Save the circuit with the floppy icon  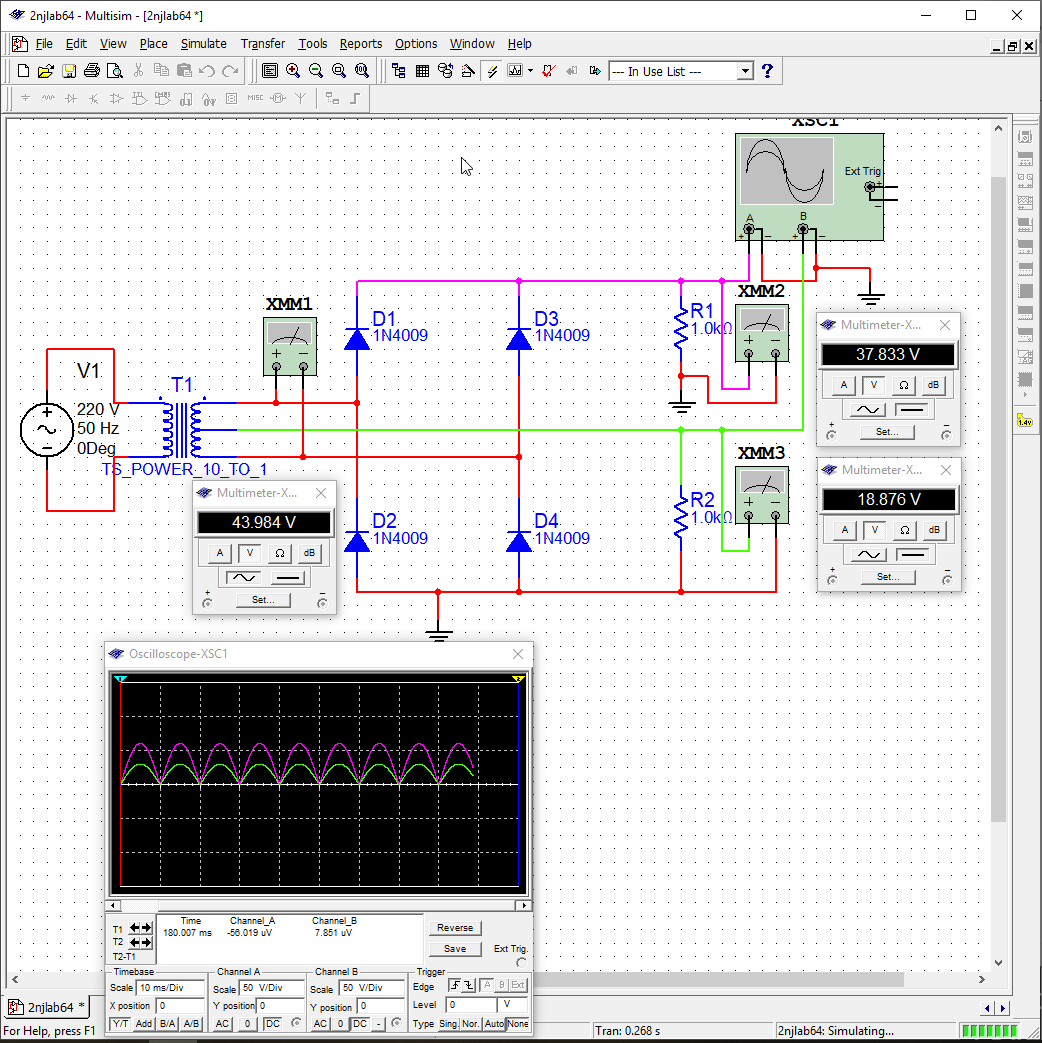[69, 71]
